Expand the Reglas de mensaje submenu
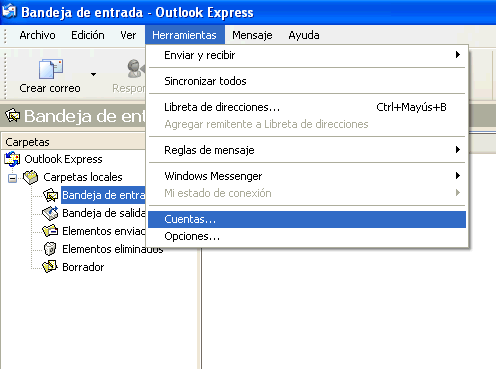Viewport: 496px width, 369px height. click(x=307, y=150)
